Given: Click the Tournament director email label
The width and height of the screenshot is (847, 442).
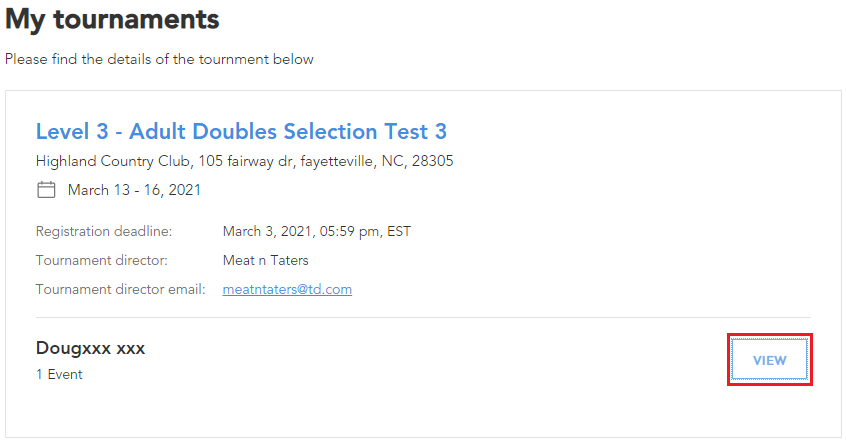Looking at the screenshot, I should [x=120, y=289].
